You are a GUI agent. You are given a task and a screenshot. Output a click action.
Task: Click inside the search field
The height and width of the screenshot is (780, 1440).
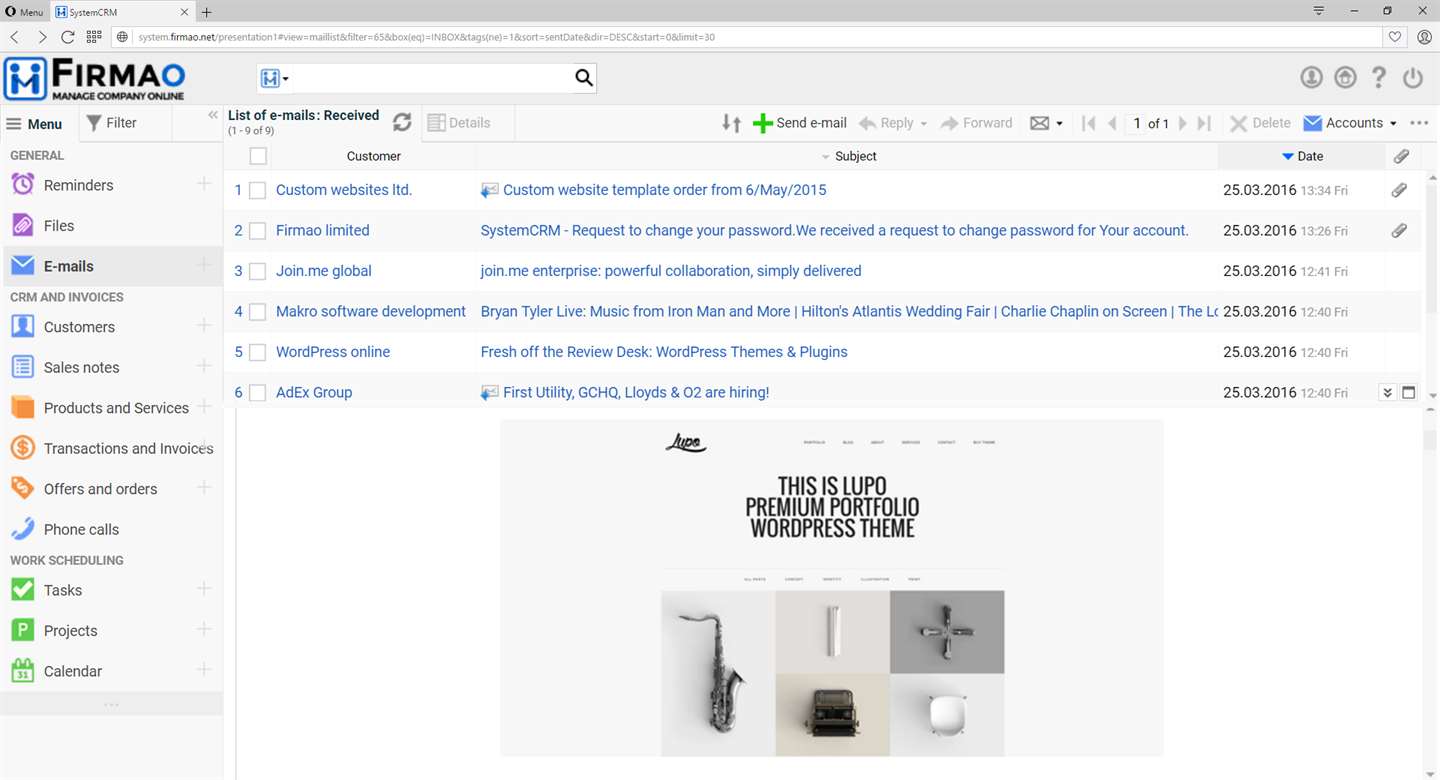point(430,78)
